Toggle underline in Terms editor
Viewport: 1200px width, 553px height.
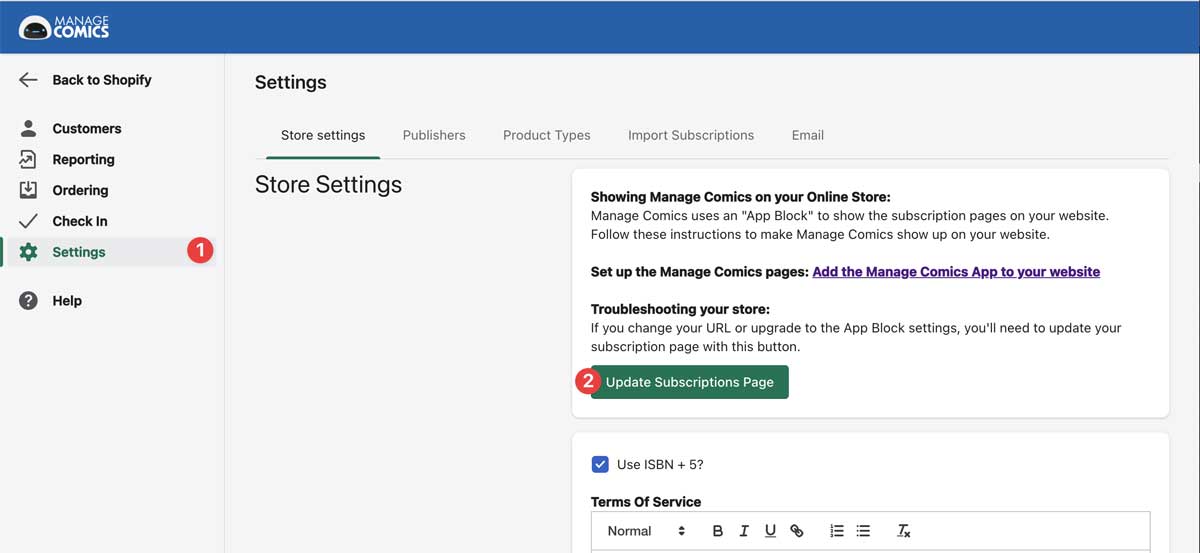[x=770, y=531]
